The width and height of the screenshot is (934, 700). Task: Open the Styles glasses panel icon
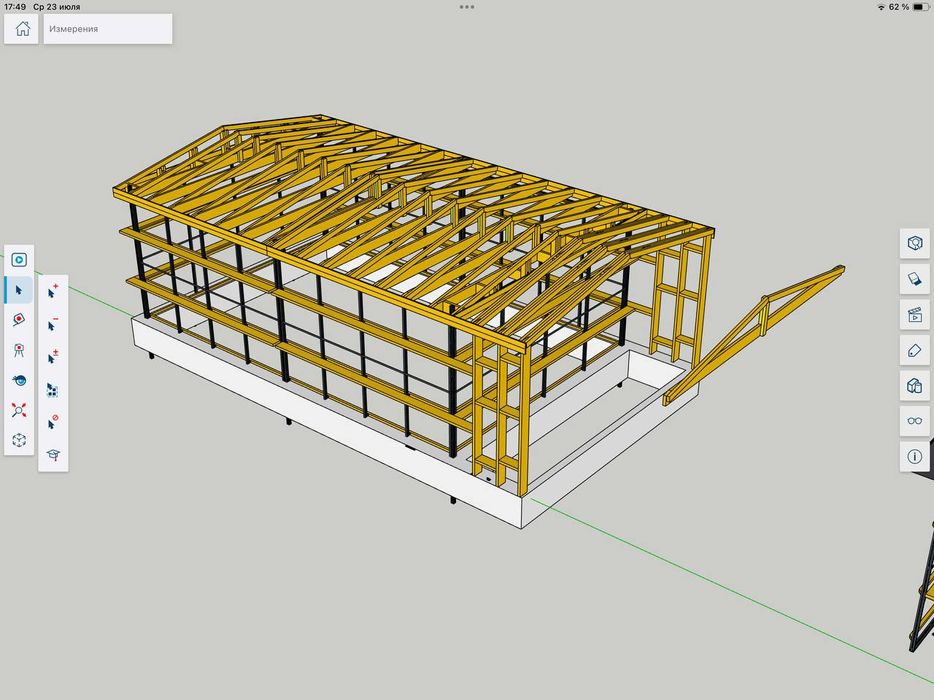coord(914,421)
